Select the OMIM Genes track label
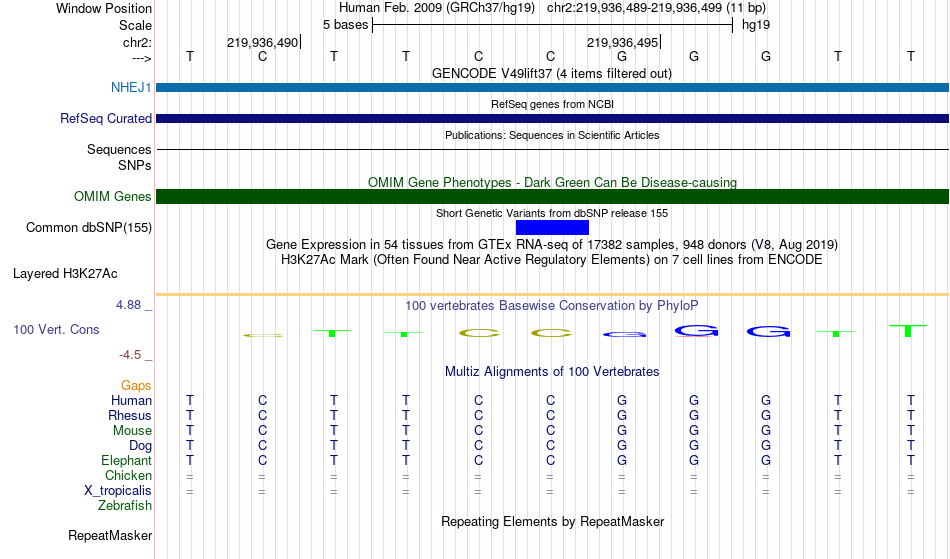Viewport: 950px width, 559px height. pos(113,196)
